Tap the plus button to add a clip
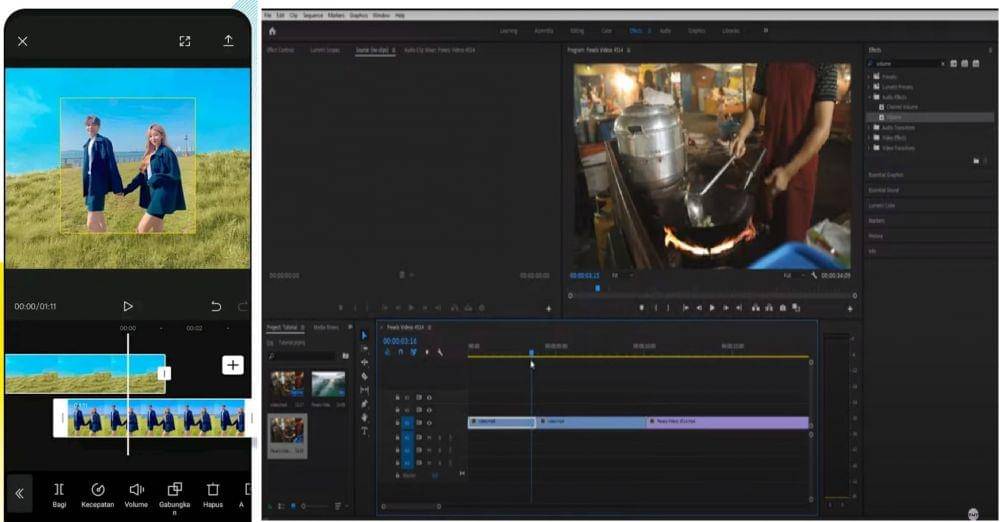 pos(232,365)
